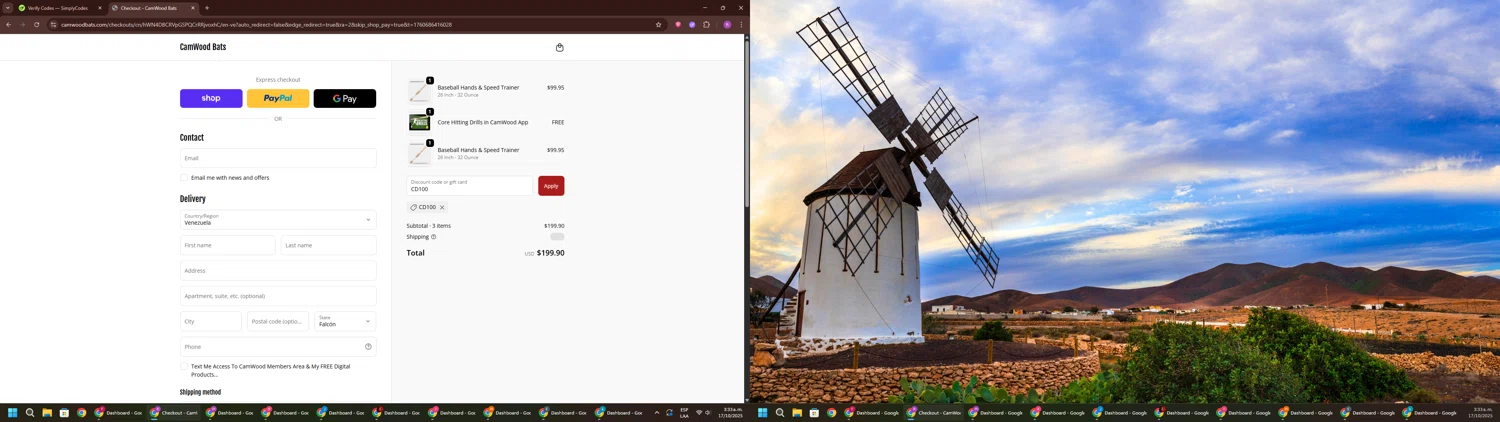The height and width of the screenshot is (422, 1500).
Task: Focus the Last name field
Action: [x=329, y=245]
